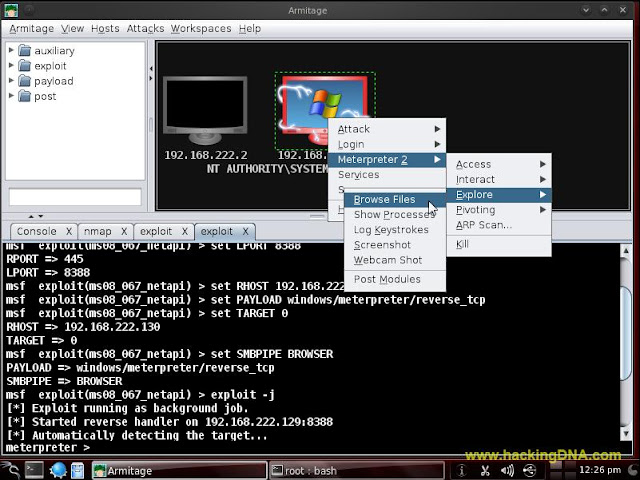Choose Webcam Shot
640x480 pixels.
coord(395,260)
